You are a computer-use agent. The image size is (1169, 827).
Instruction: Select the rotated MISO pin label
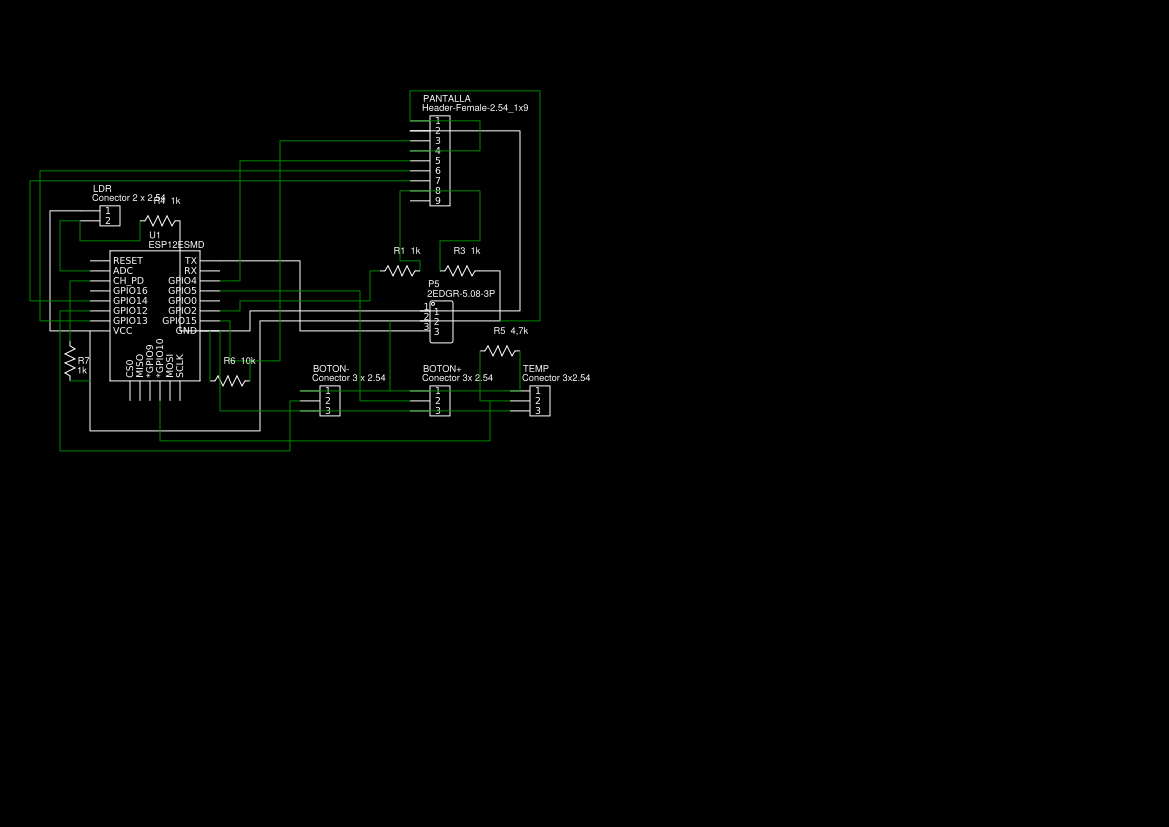[139, 365]
